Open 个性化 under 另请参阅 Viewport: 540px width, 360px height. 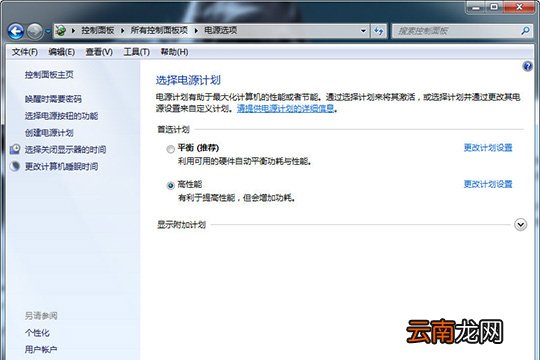pos(37,333)
